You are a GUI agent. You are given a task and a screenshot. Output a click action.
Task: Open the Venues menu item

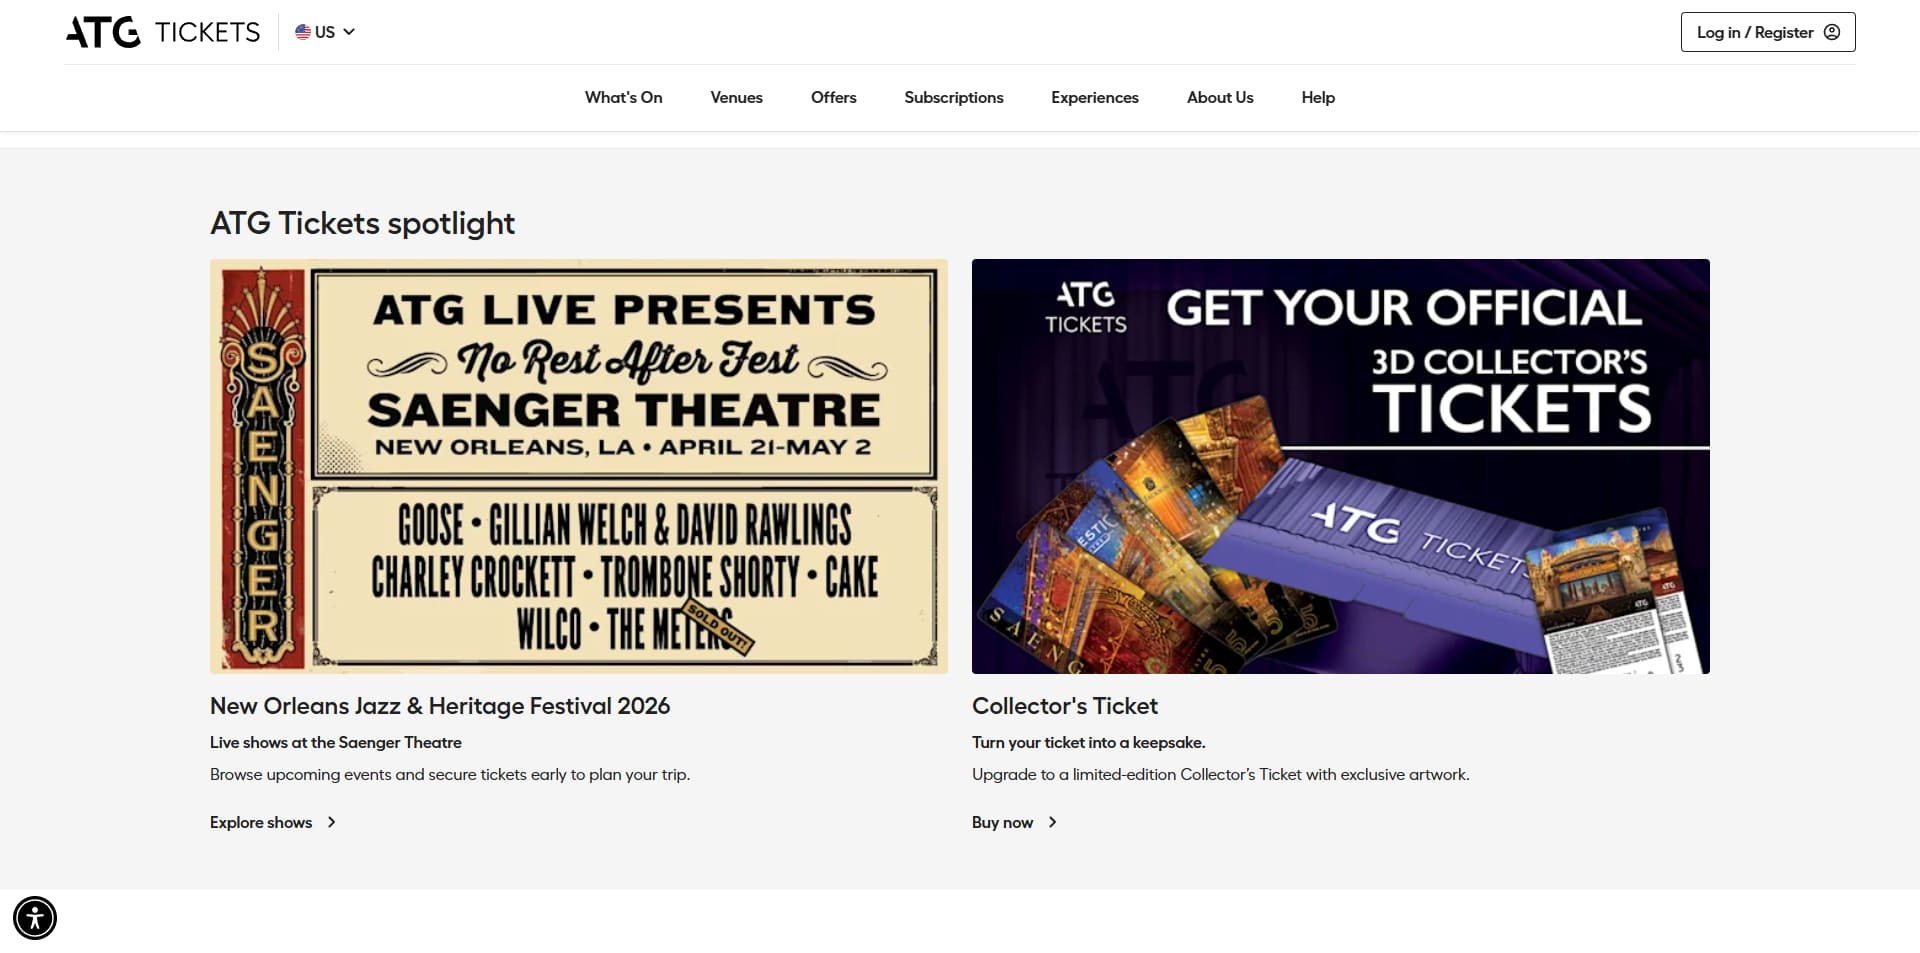(x=736, y=97)
